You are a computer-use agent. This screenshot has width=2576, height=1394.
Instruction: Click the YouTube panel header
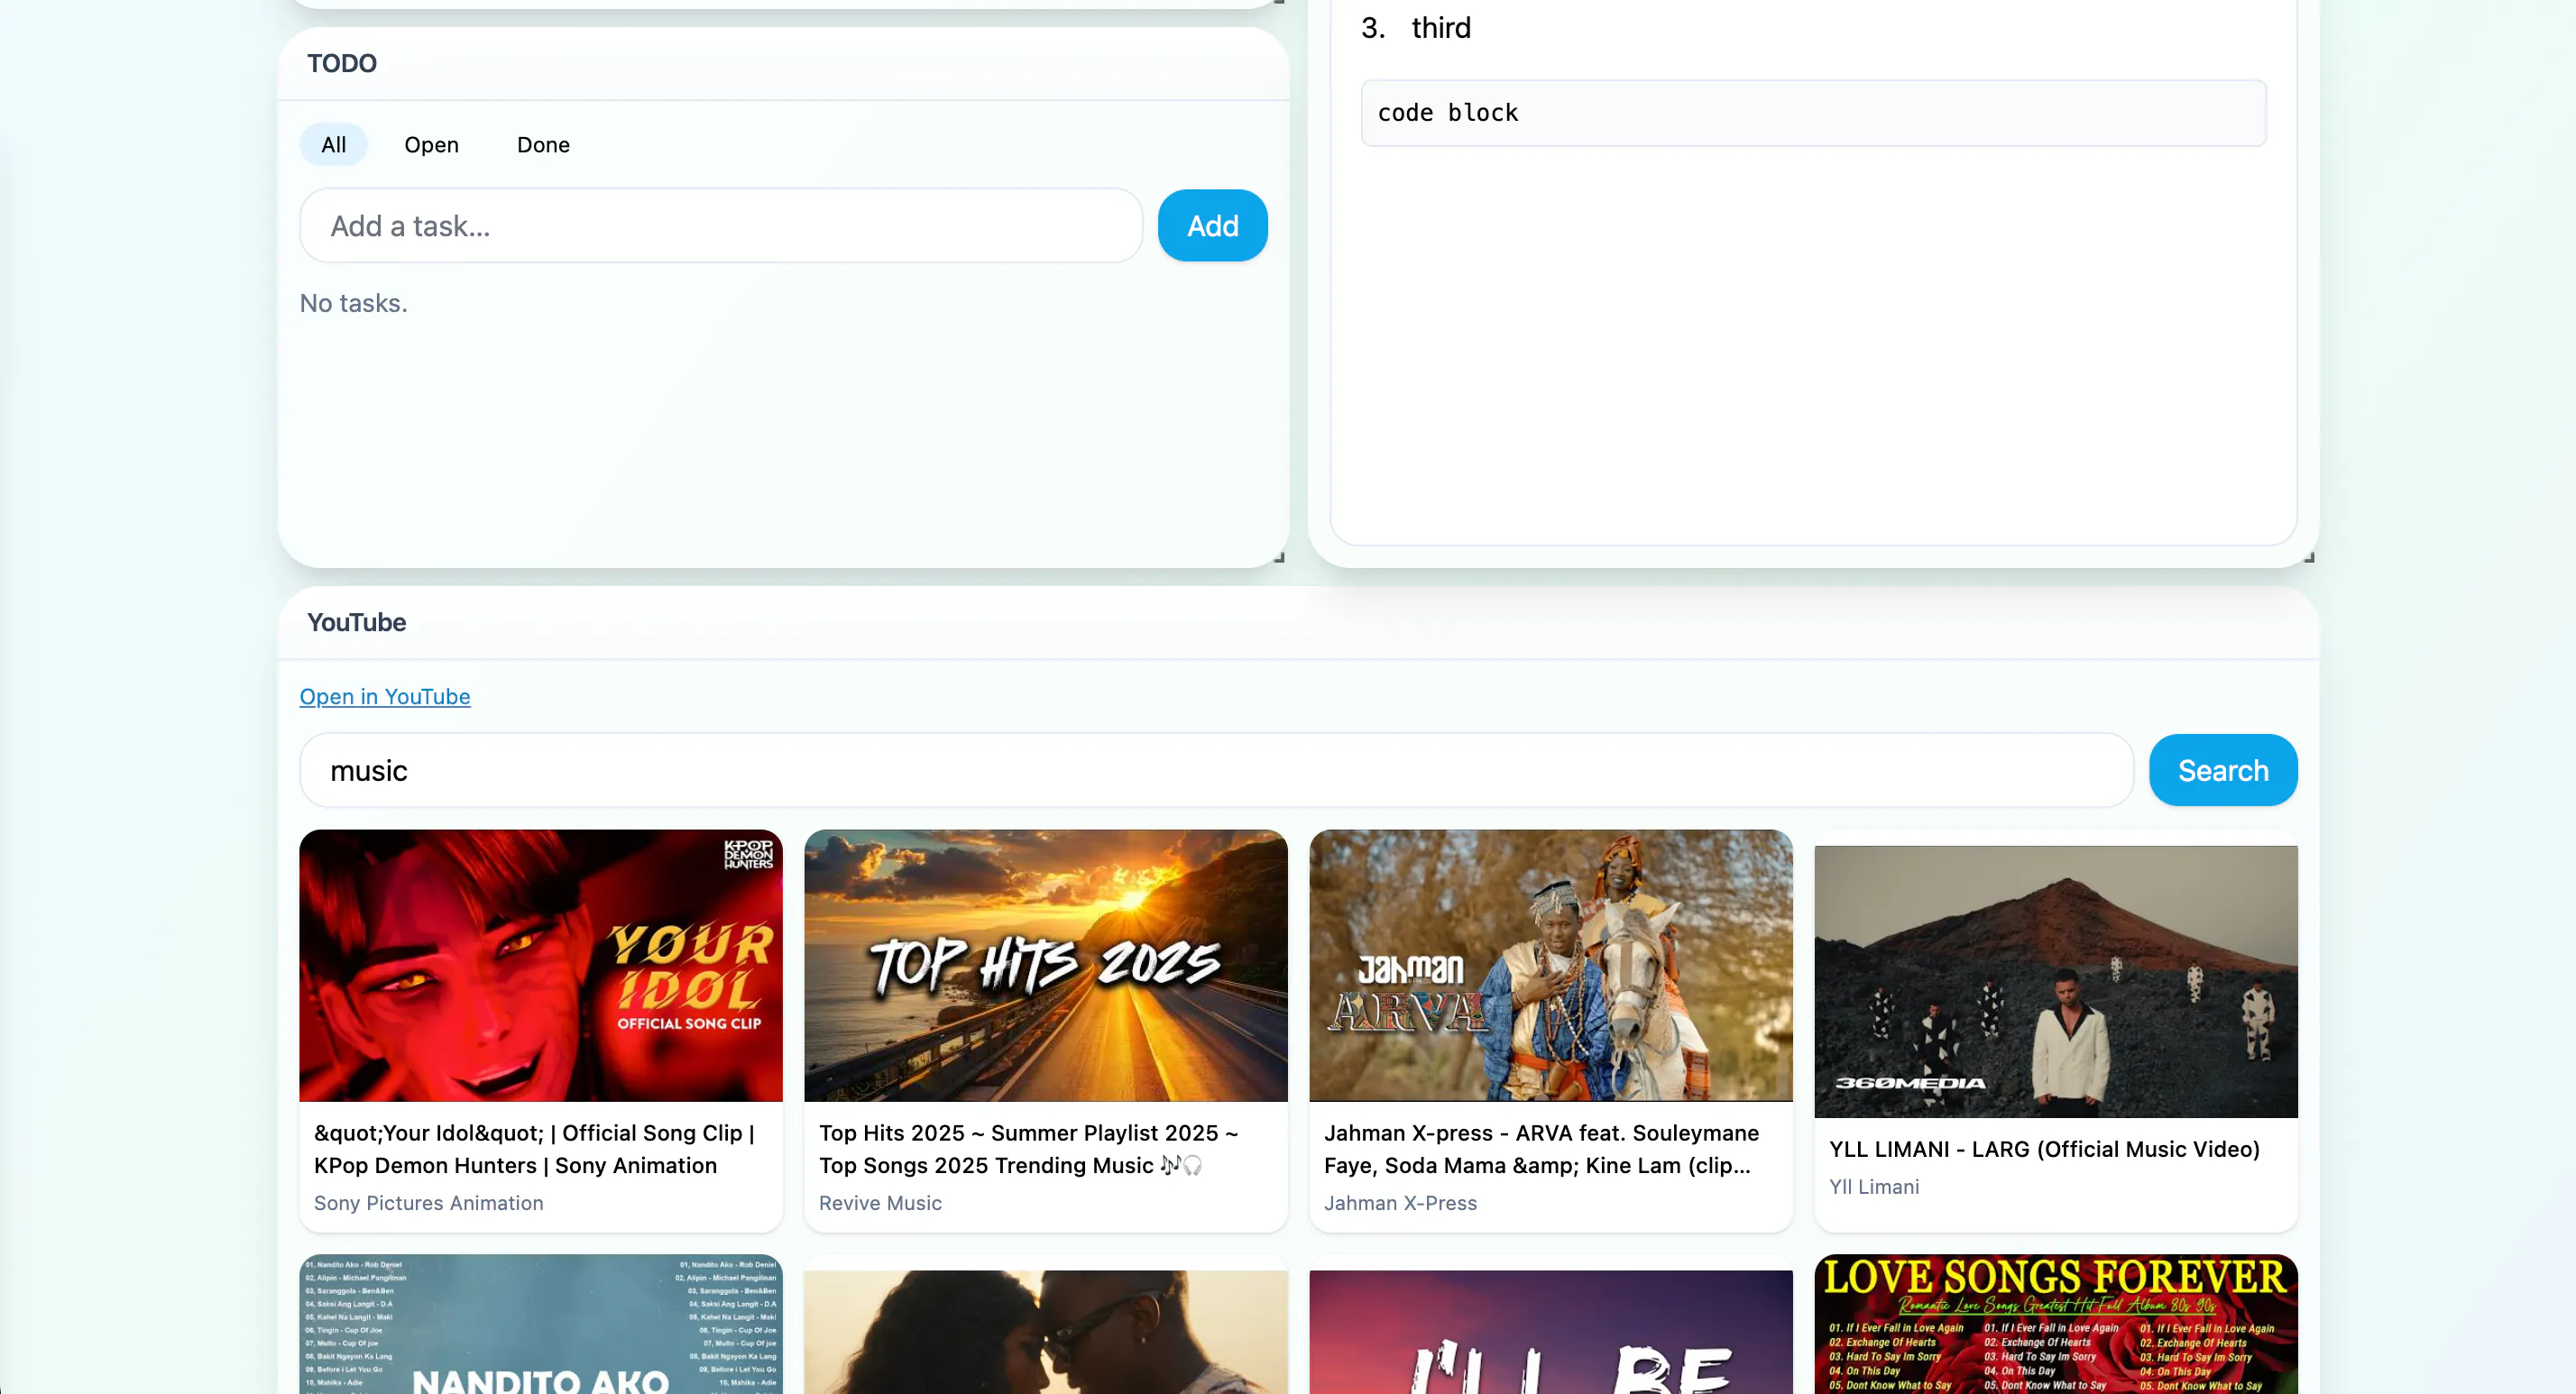[1298, 622]
